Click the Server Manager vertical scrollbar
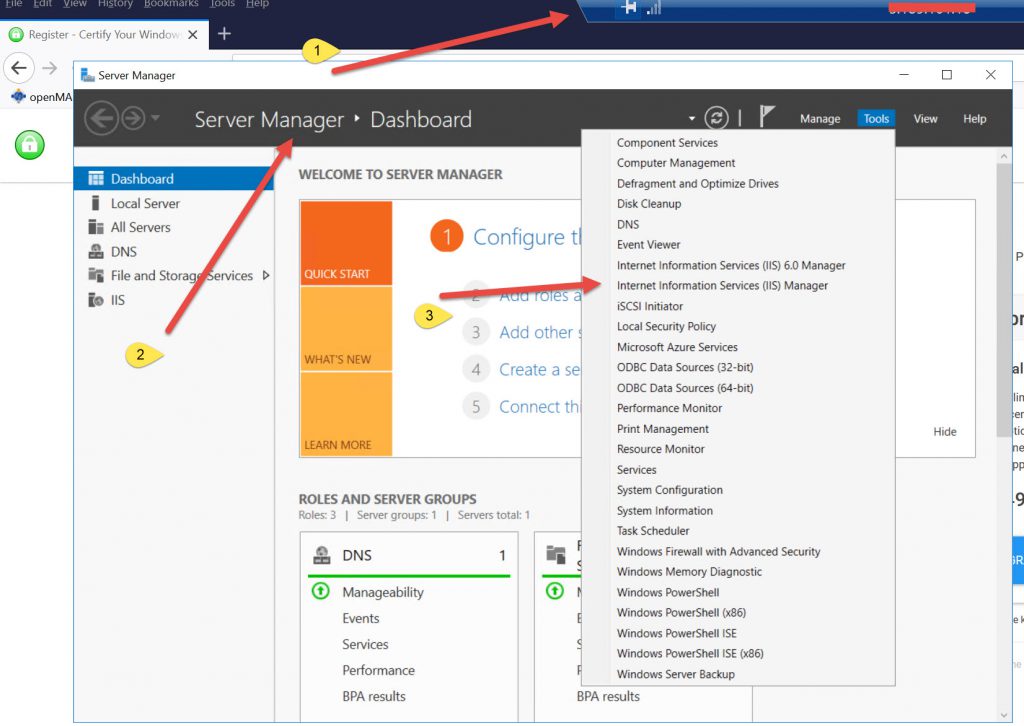This screenshot has width=1024, height=726. [1003, 300]
